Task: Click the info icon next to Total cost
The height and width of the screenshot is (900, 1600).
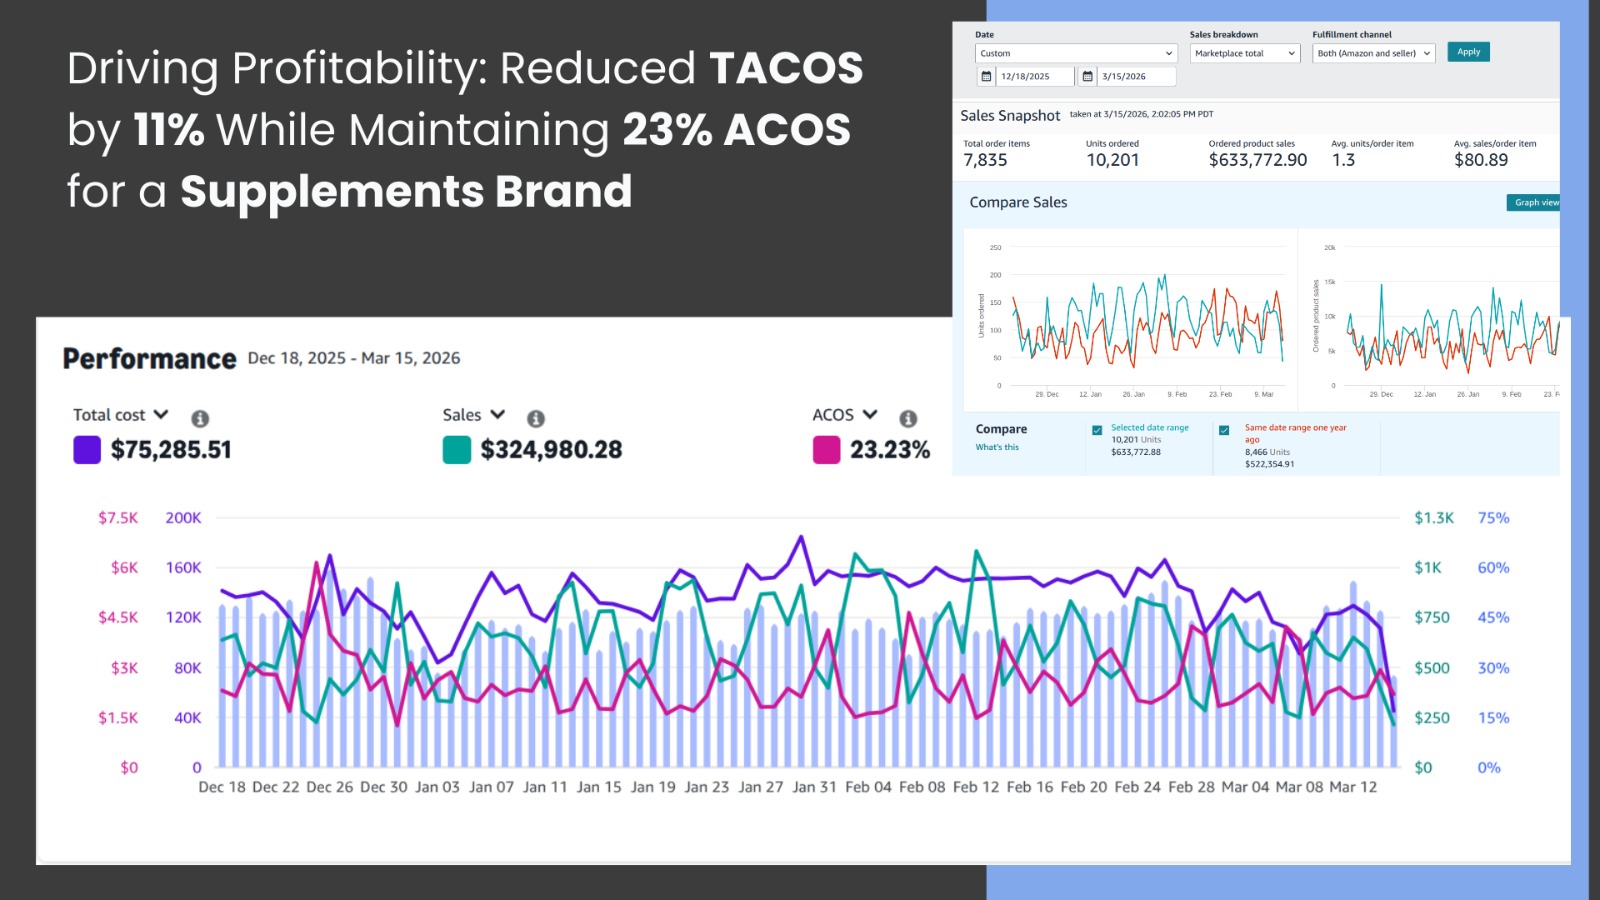Action: (200, 419)
